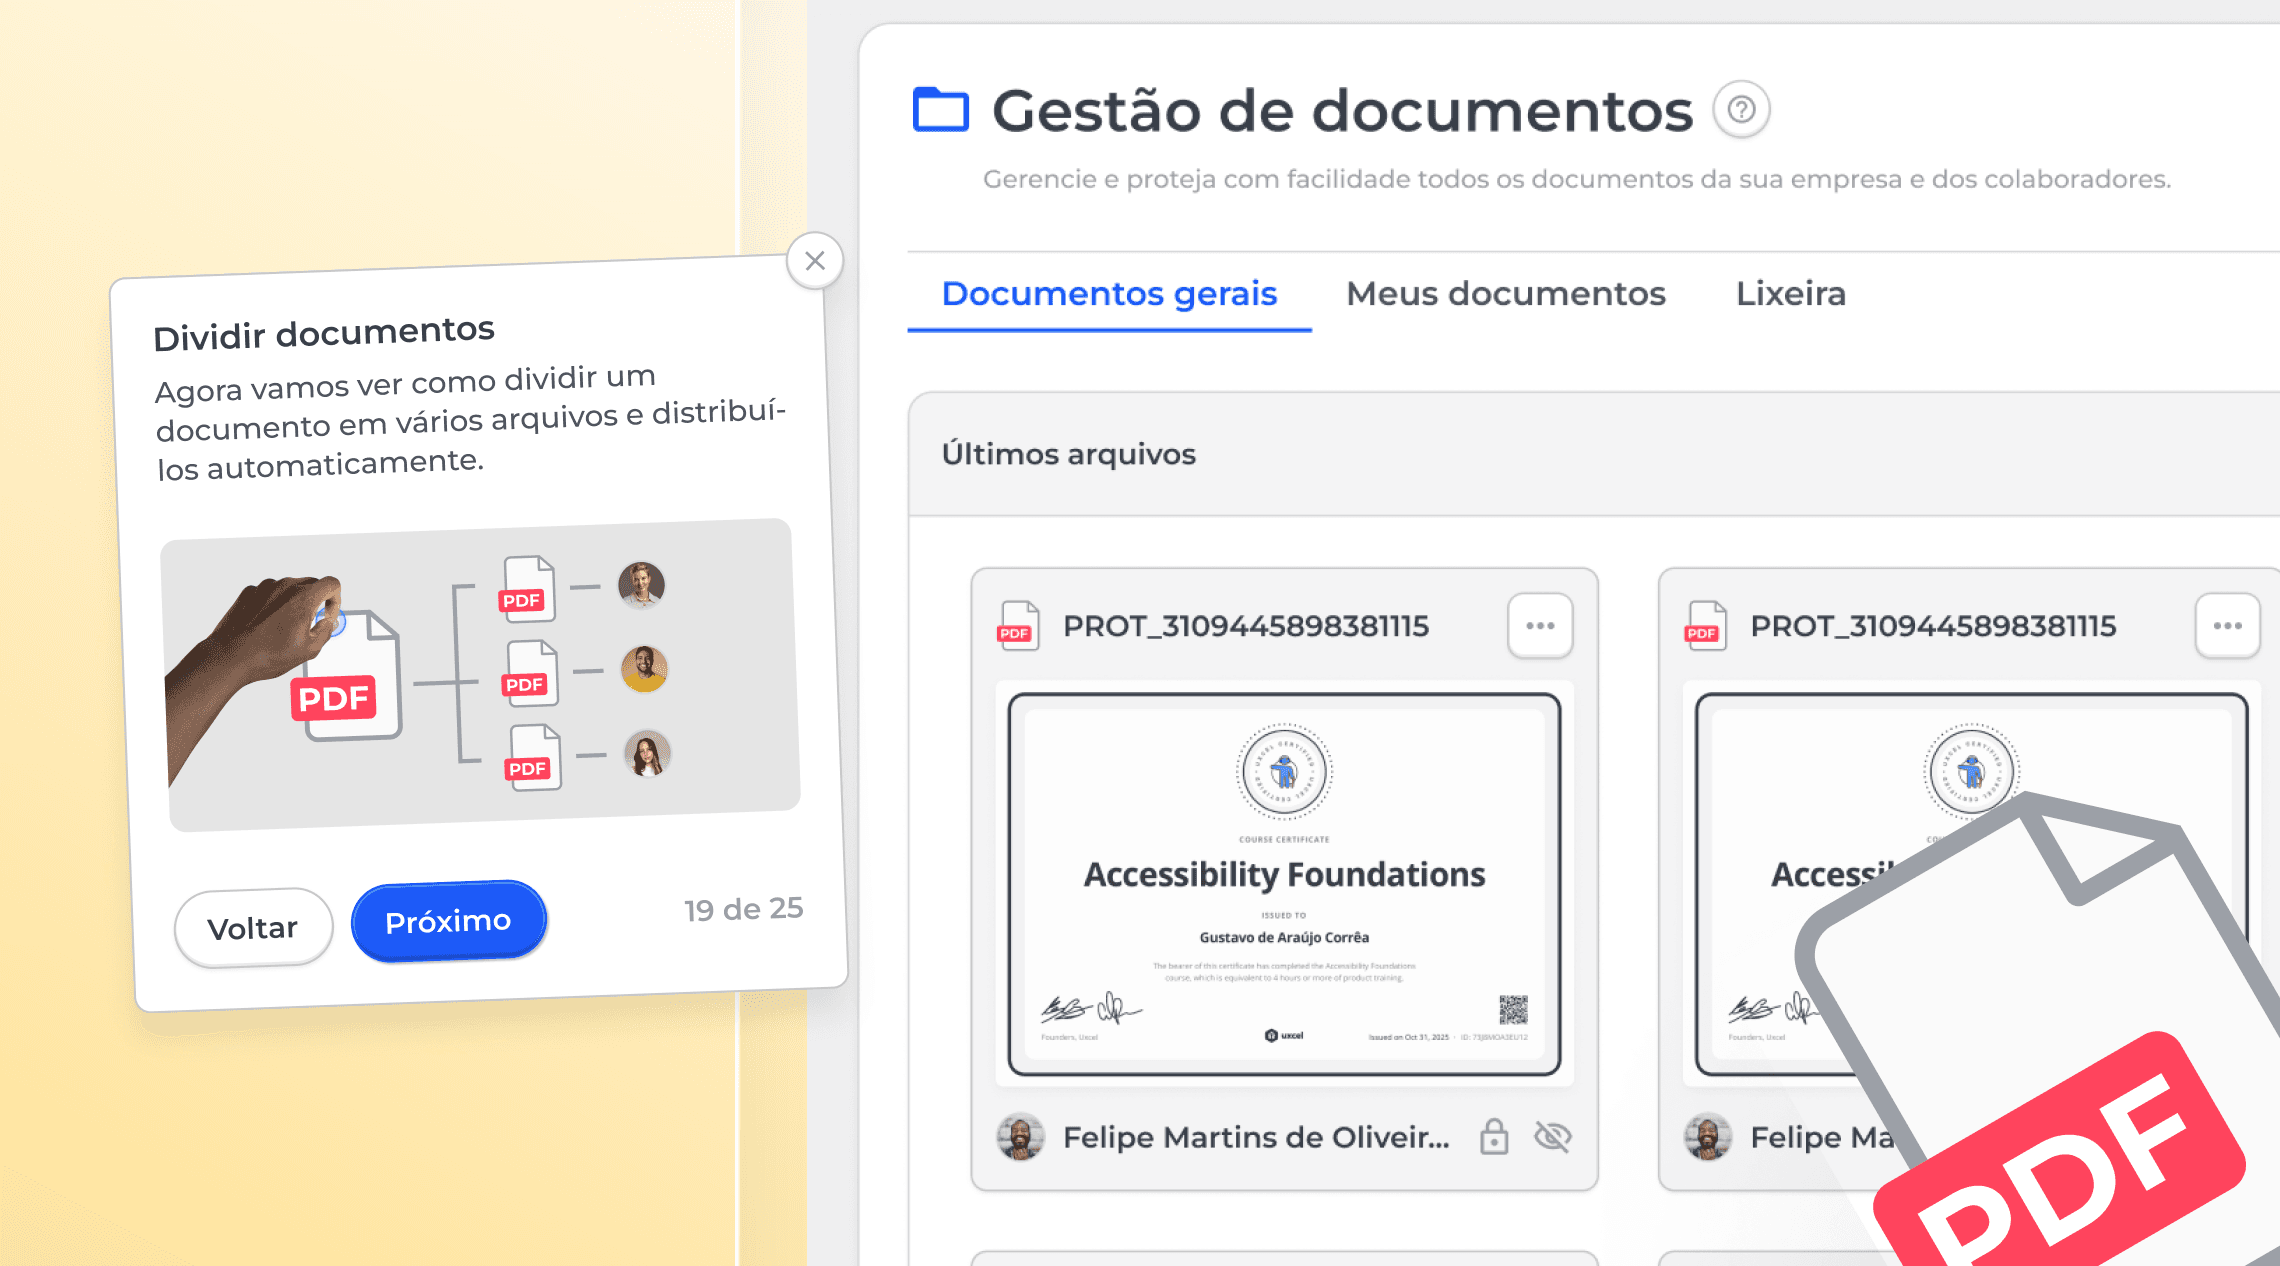Open the Lixeira tab
The width and height of the screenshot is (2280, 1266).
coord(1790,294)
